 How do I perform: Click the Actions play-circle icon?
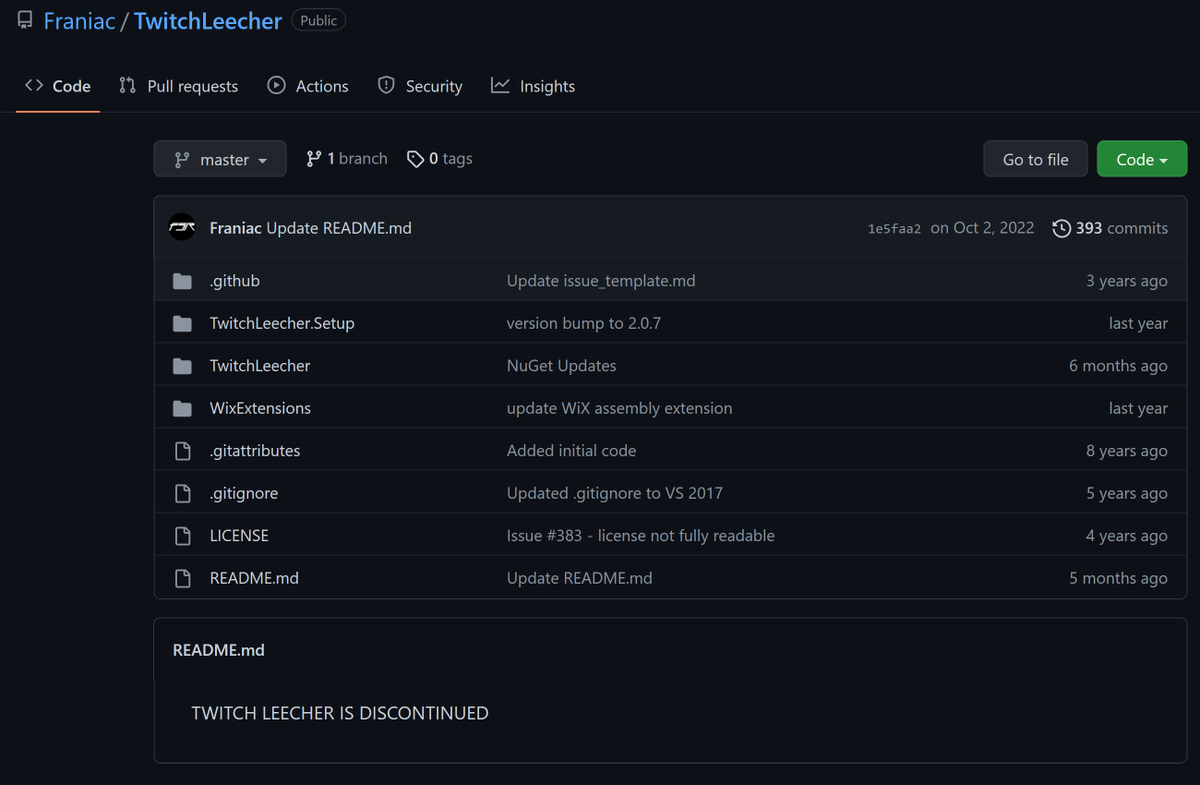[x=277, y=86]
